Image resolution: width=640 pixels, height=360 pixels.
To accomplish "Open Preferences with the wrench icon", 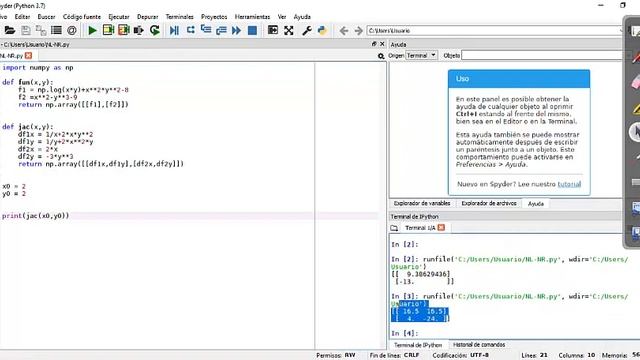I will pyautogui.click(x=307, y=30).
